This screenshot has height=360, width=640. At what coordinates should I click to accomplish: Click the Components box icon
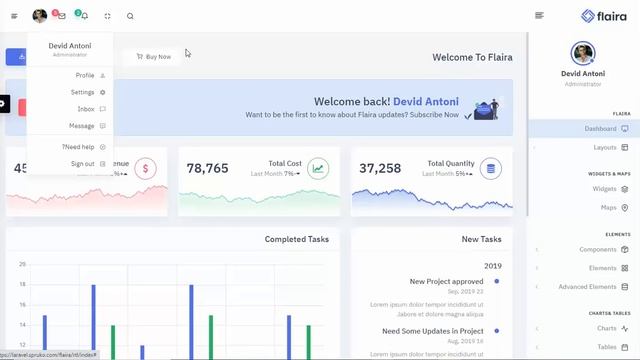coord(625,249)
